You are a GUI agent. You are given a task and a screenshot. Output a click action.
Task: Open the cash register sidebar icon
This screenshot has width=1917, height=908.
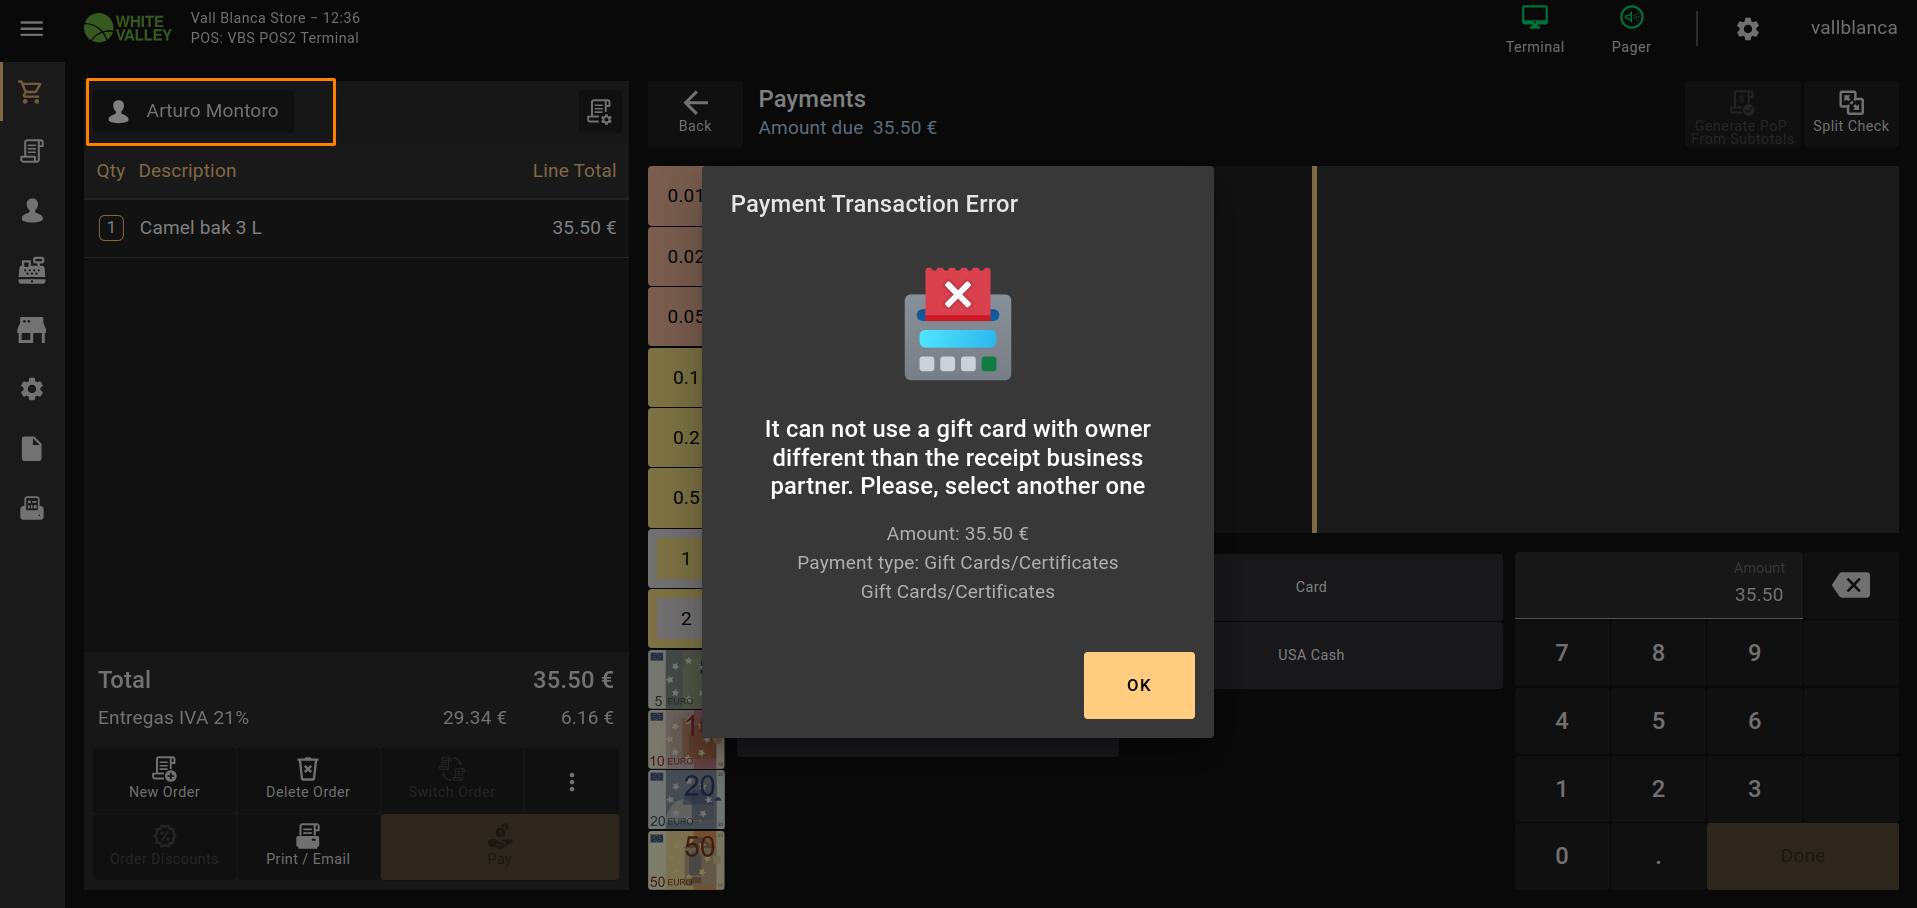pos(32,270)
